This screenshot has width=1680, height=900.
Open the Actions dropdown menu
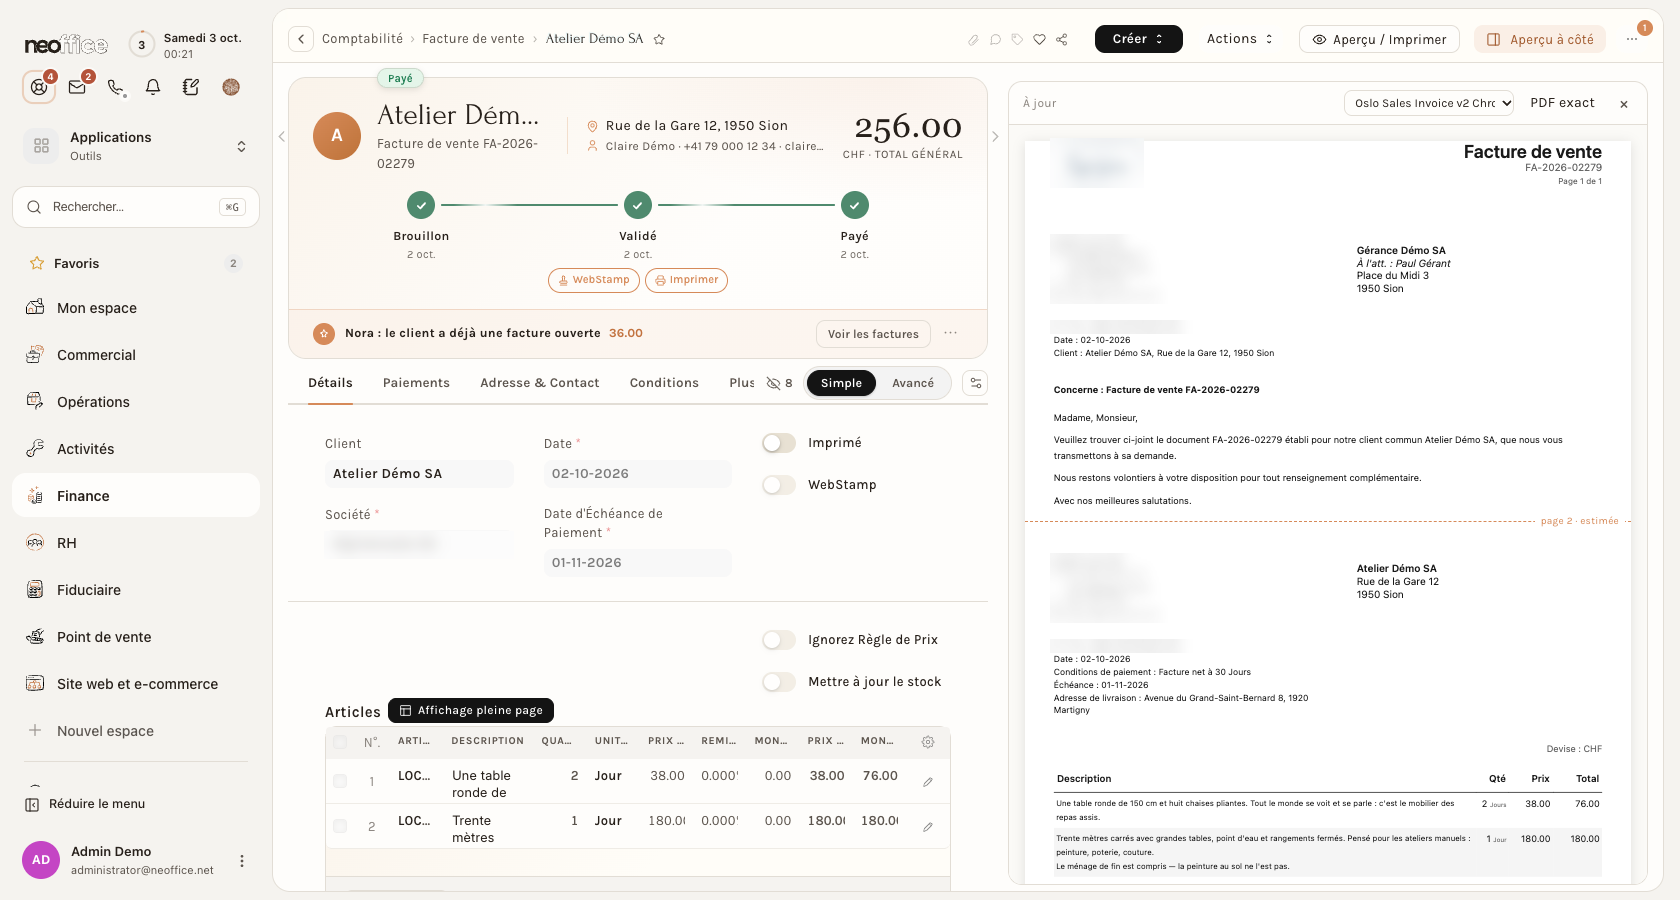1240,39
